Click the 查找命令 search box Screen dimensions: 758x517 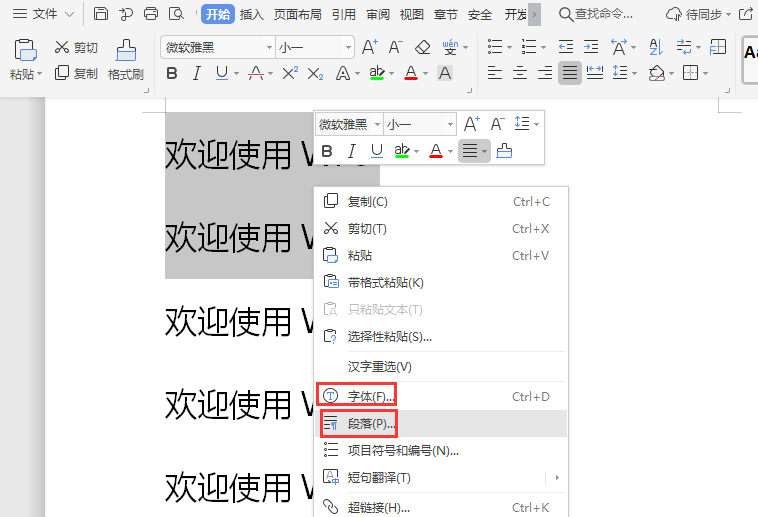[x=596, y=15]
